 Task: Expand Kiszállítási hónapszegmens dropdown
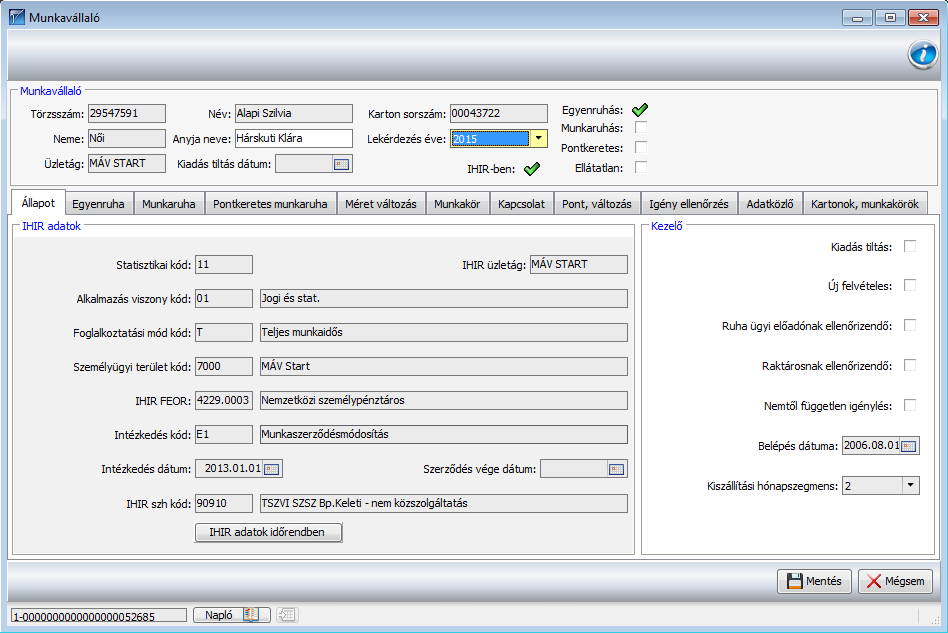(911, 485)
